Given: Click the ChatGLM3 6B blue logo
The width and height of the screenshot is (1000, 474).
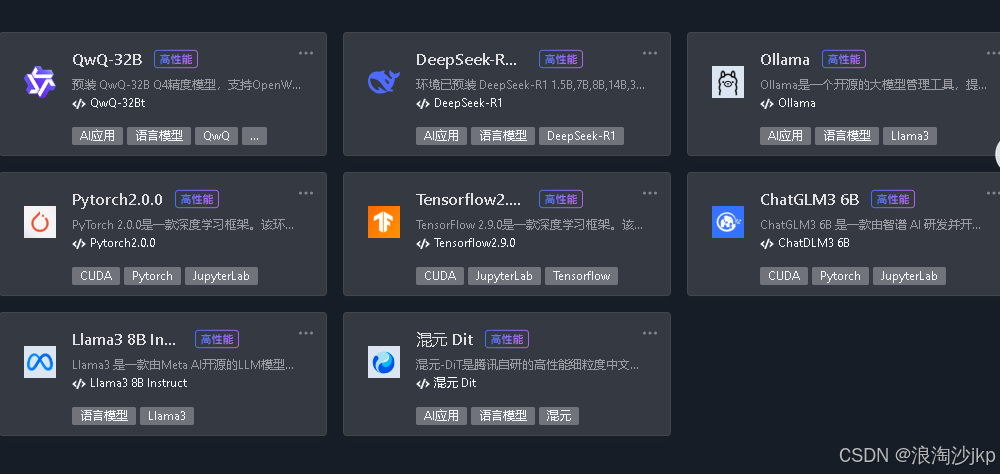Looking at the screenshot, I should click(x=728, y=222).
